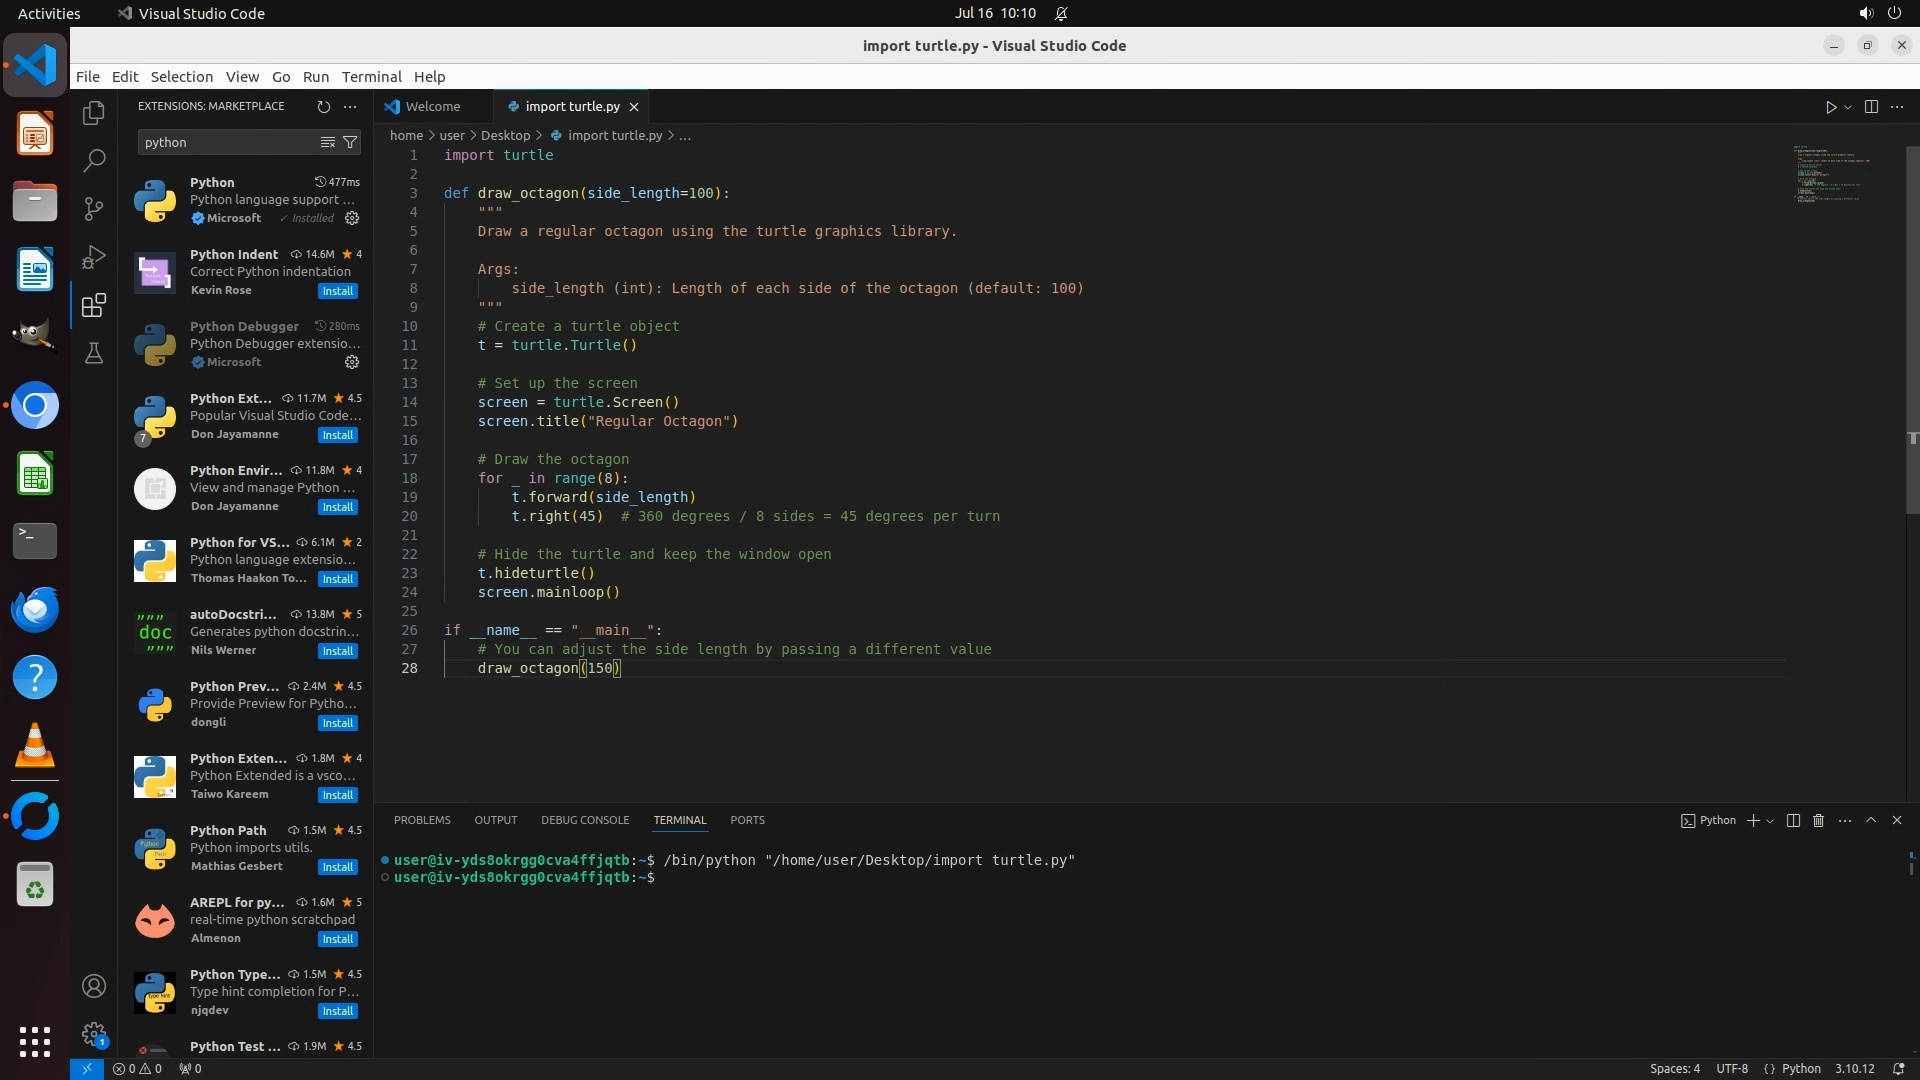
Task: Open the Search view in activity bar
Action: point(94,160)
